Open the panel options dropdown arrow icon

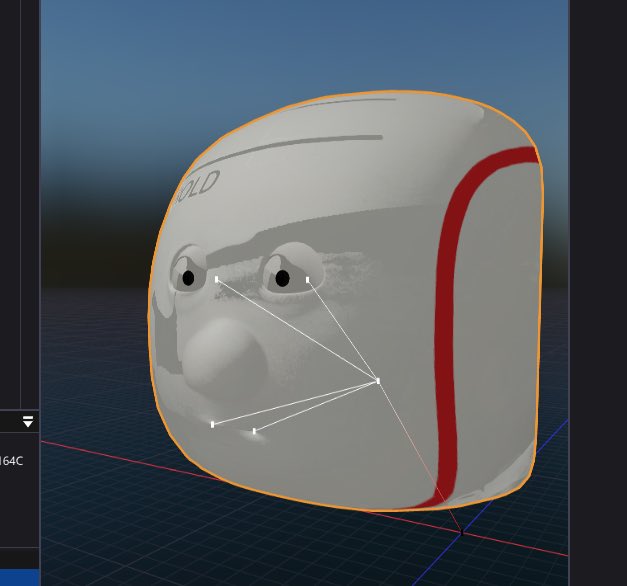point(28,421)
